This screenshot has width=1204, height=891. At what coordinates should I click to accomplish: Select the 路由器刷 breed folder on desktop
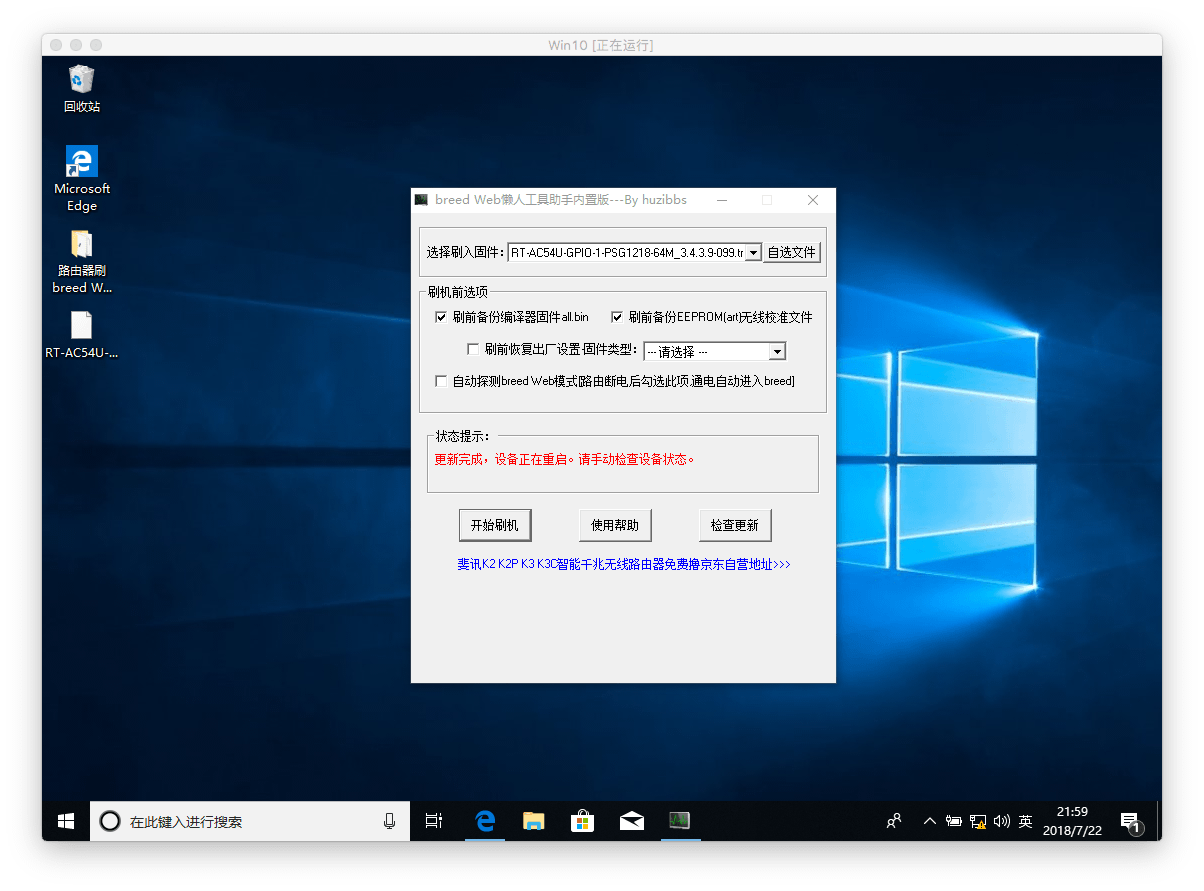point(82,262)
